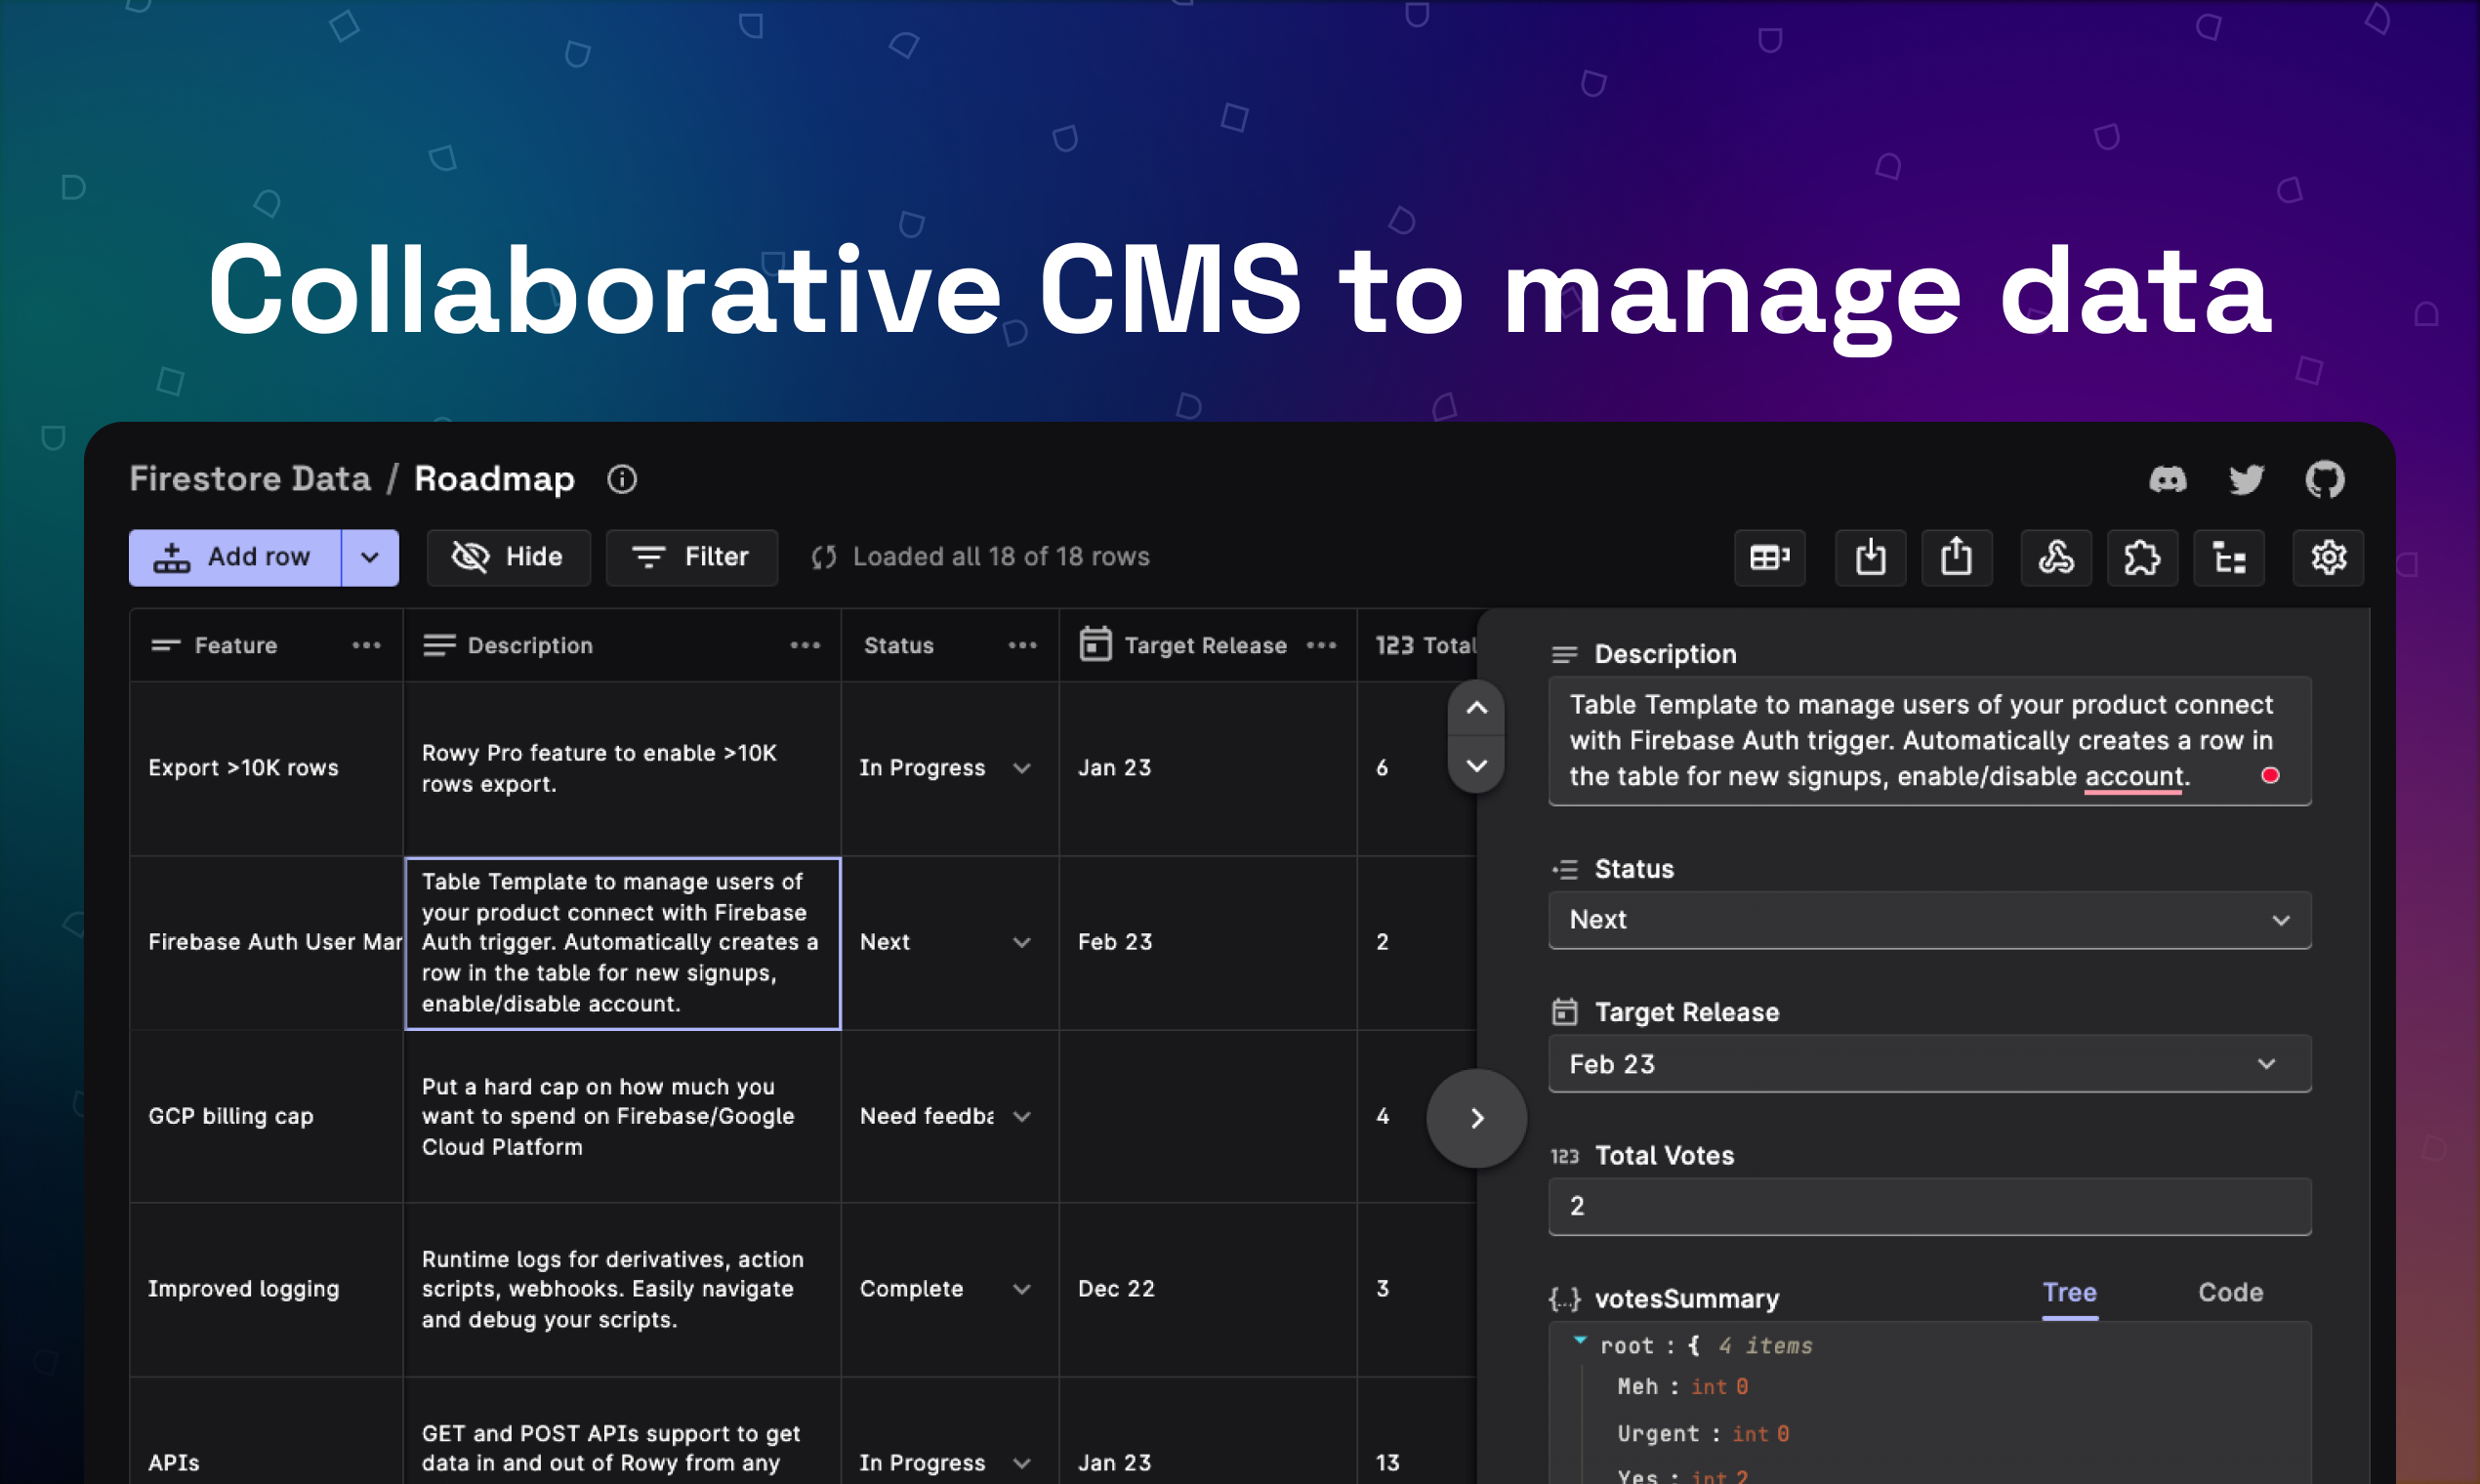2480x1484 pixels.
Task: Click the export data icon
Action: 1956,557
